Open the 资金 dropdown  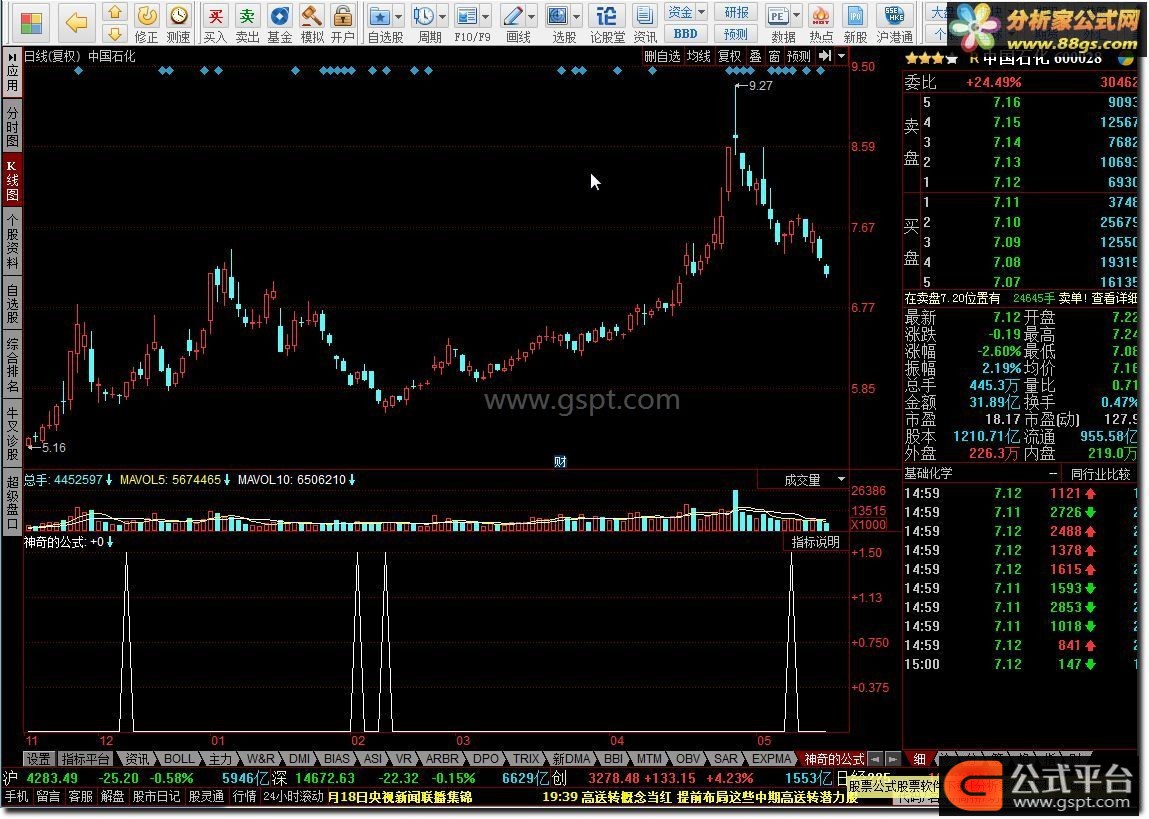[x=686, y=12]
